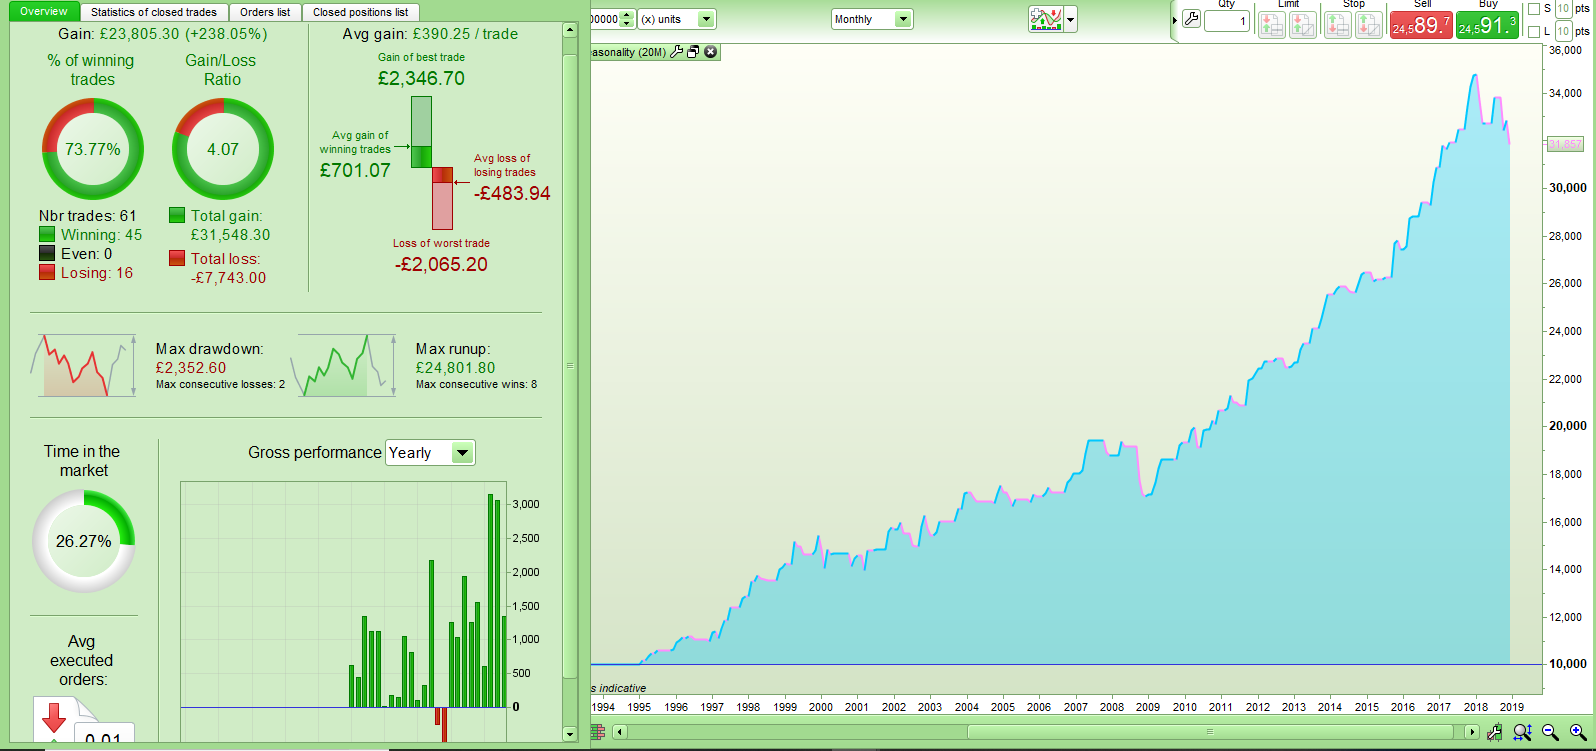The width and height of the screenshot is (1596, 751).
Task: Click the Max drawdown mini chart
Action: click(x=84, y=366)
